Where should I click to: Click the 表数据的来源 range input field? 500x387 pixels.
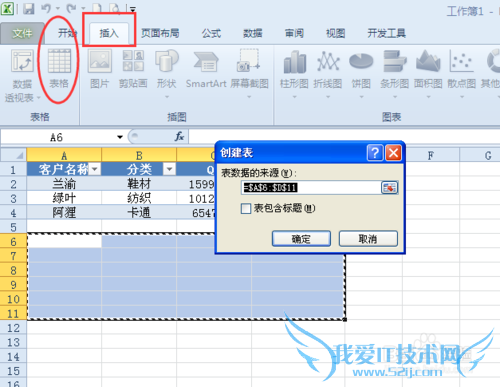pyautogui.click(x=311, y=188)
